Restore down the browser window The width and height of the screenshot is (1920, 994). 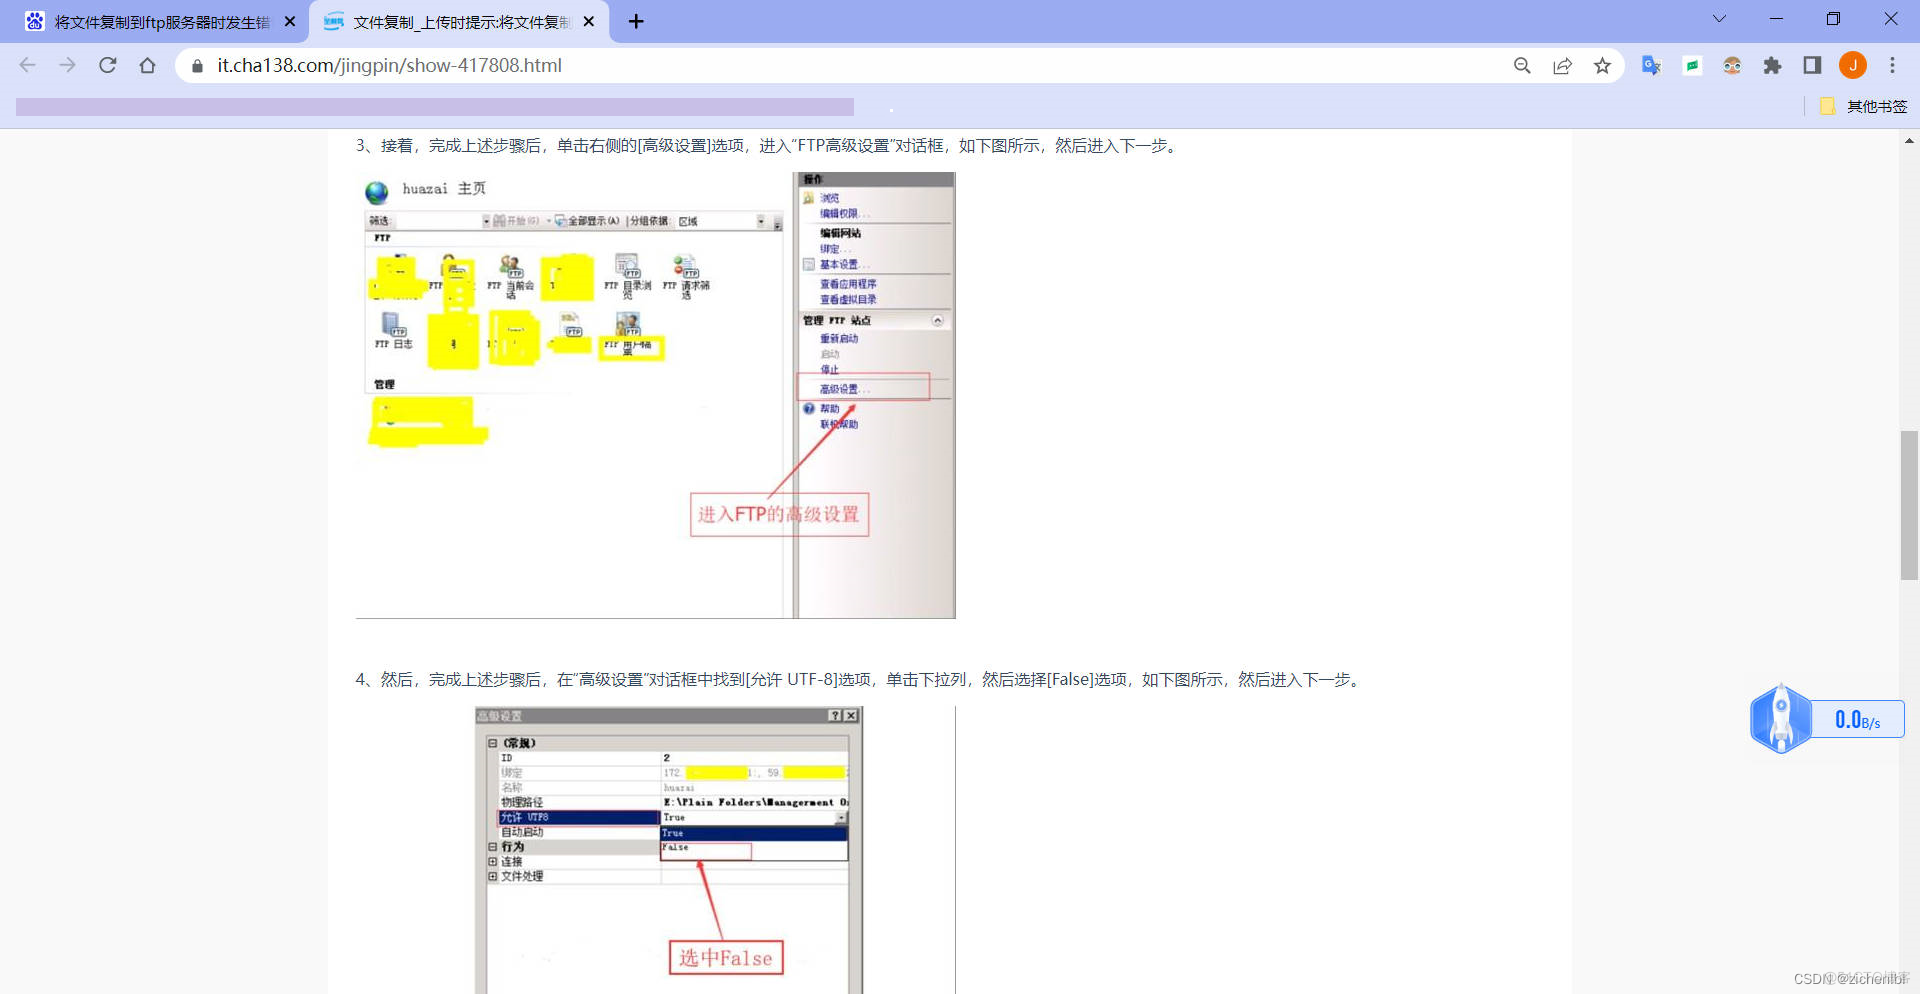1833,19
